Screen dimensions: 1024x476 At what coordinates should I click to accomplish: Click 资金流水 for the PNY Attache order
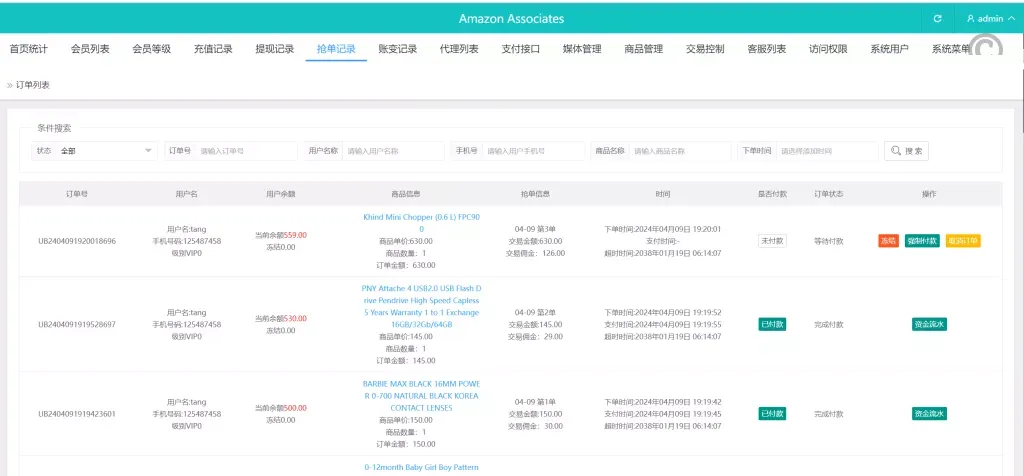[x=929, y=324]
